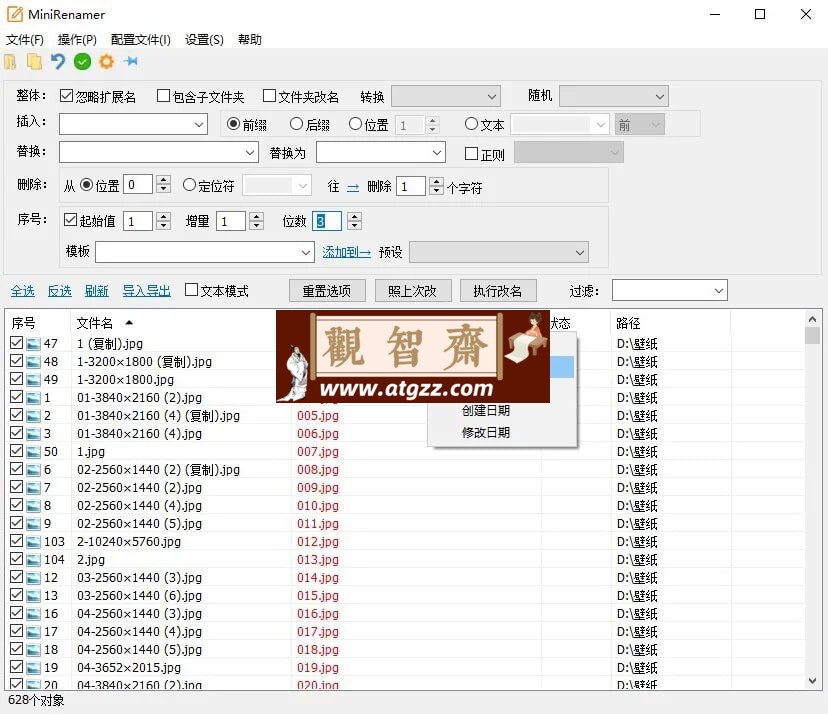
Task: Click 执行改名 button
Action: (498, 290)
